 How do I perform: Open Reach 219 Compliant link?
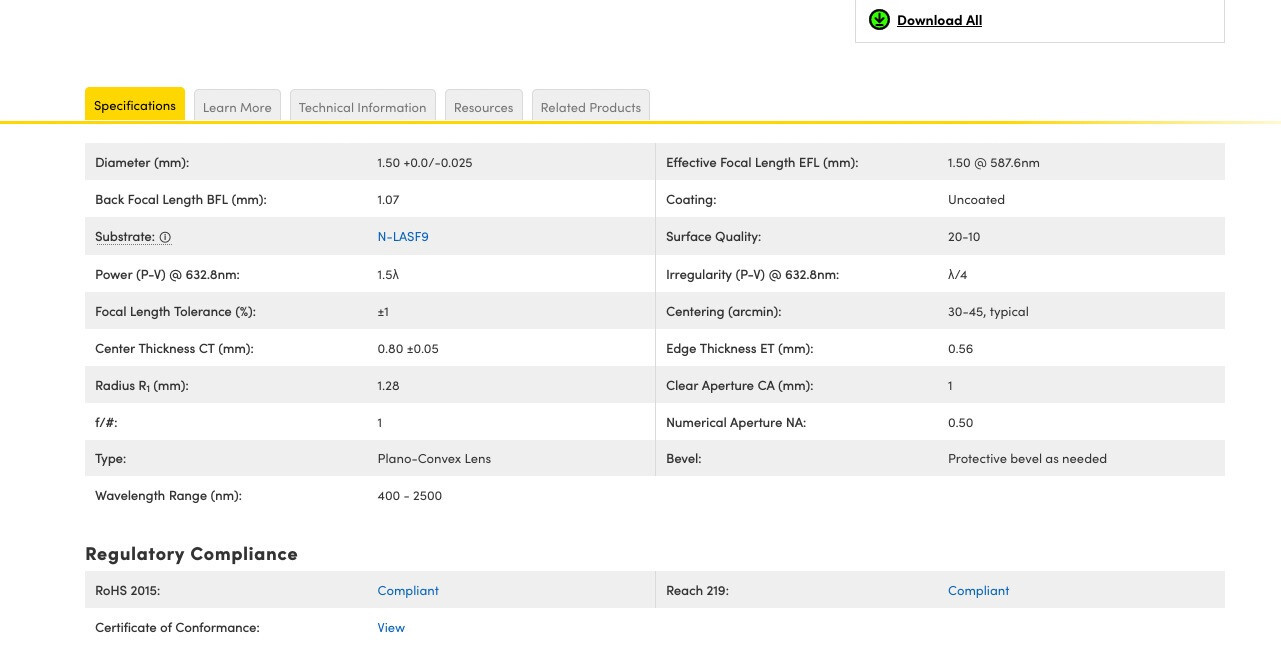coord(978,591)
